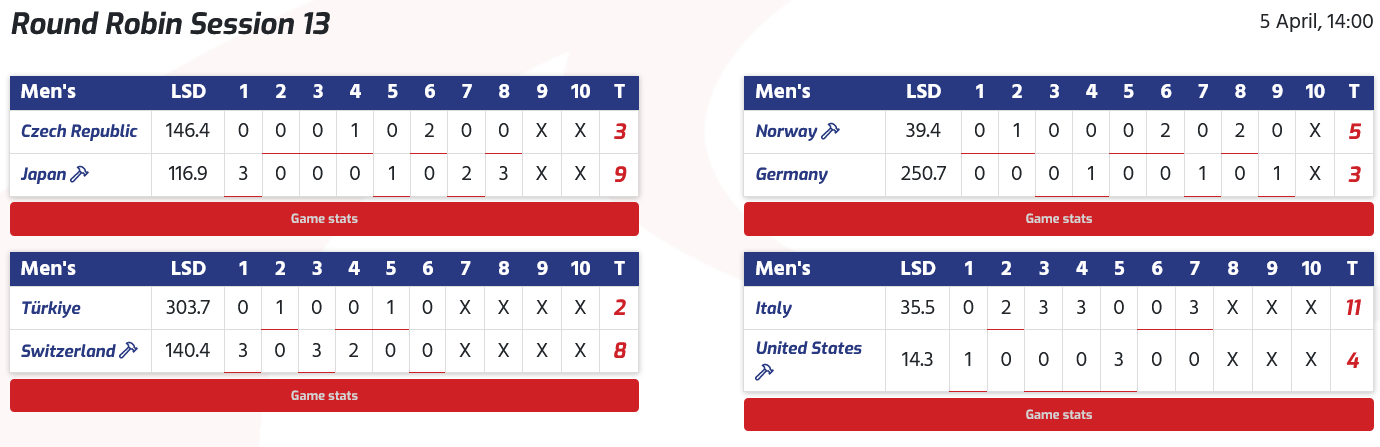The width and height of the screenshot is (1380, 447).
Task: Click the hammer icon beside Switzerland
Action: click(128, 351)
